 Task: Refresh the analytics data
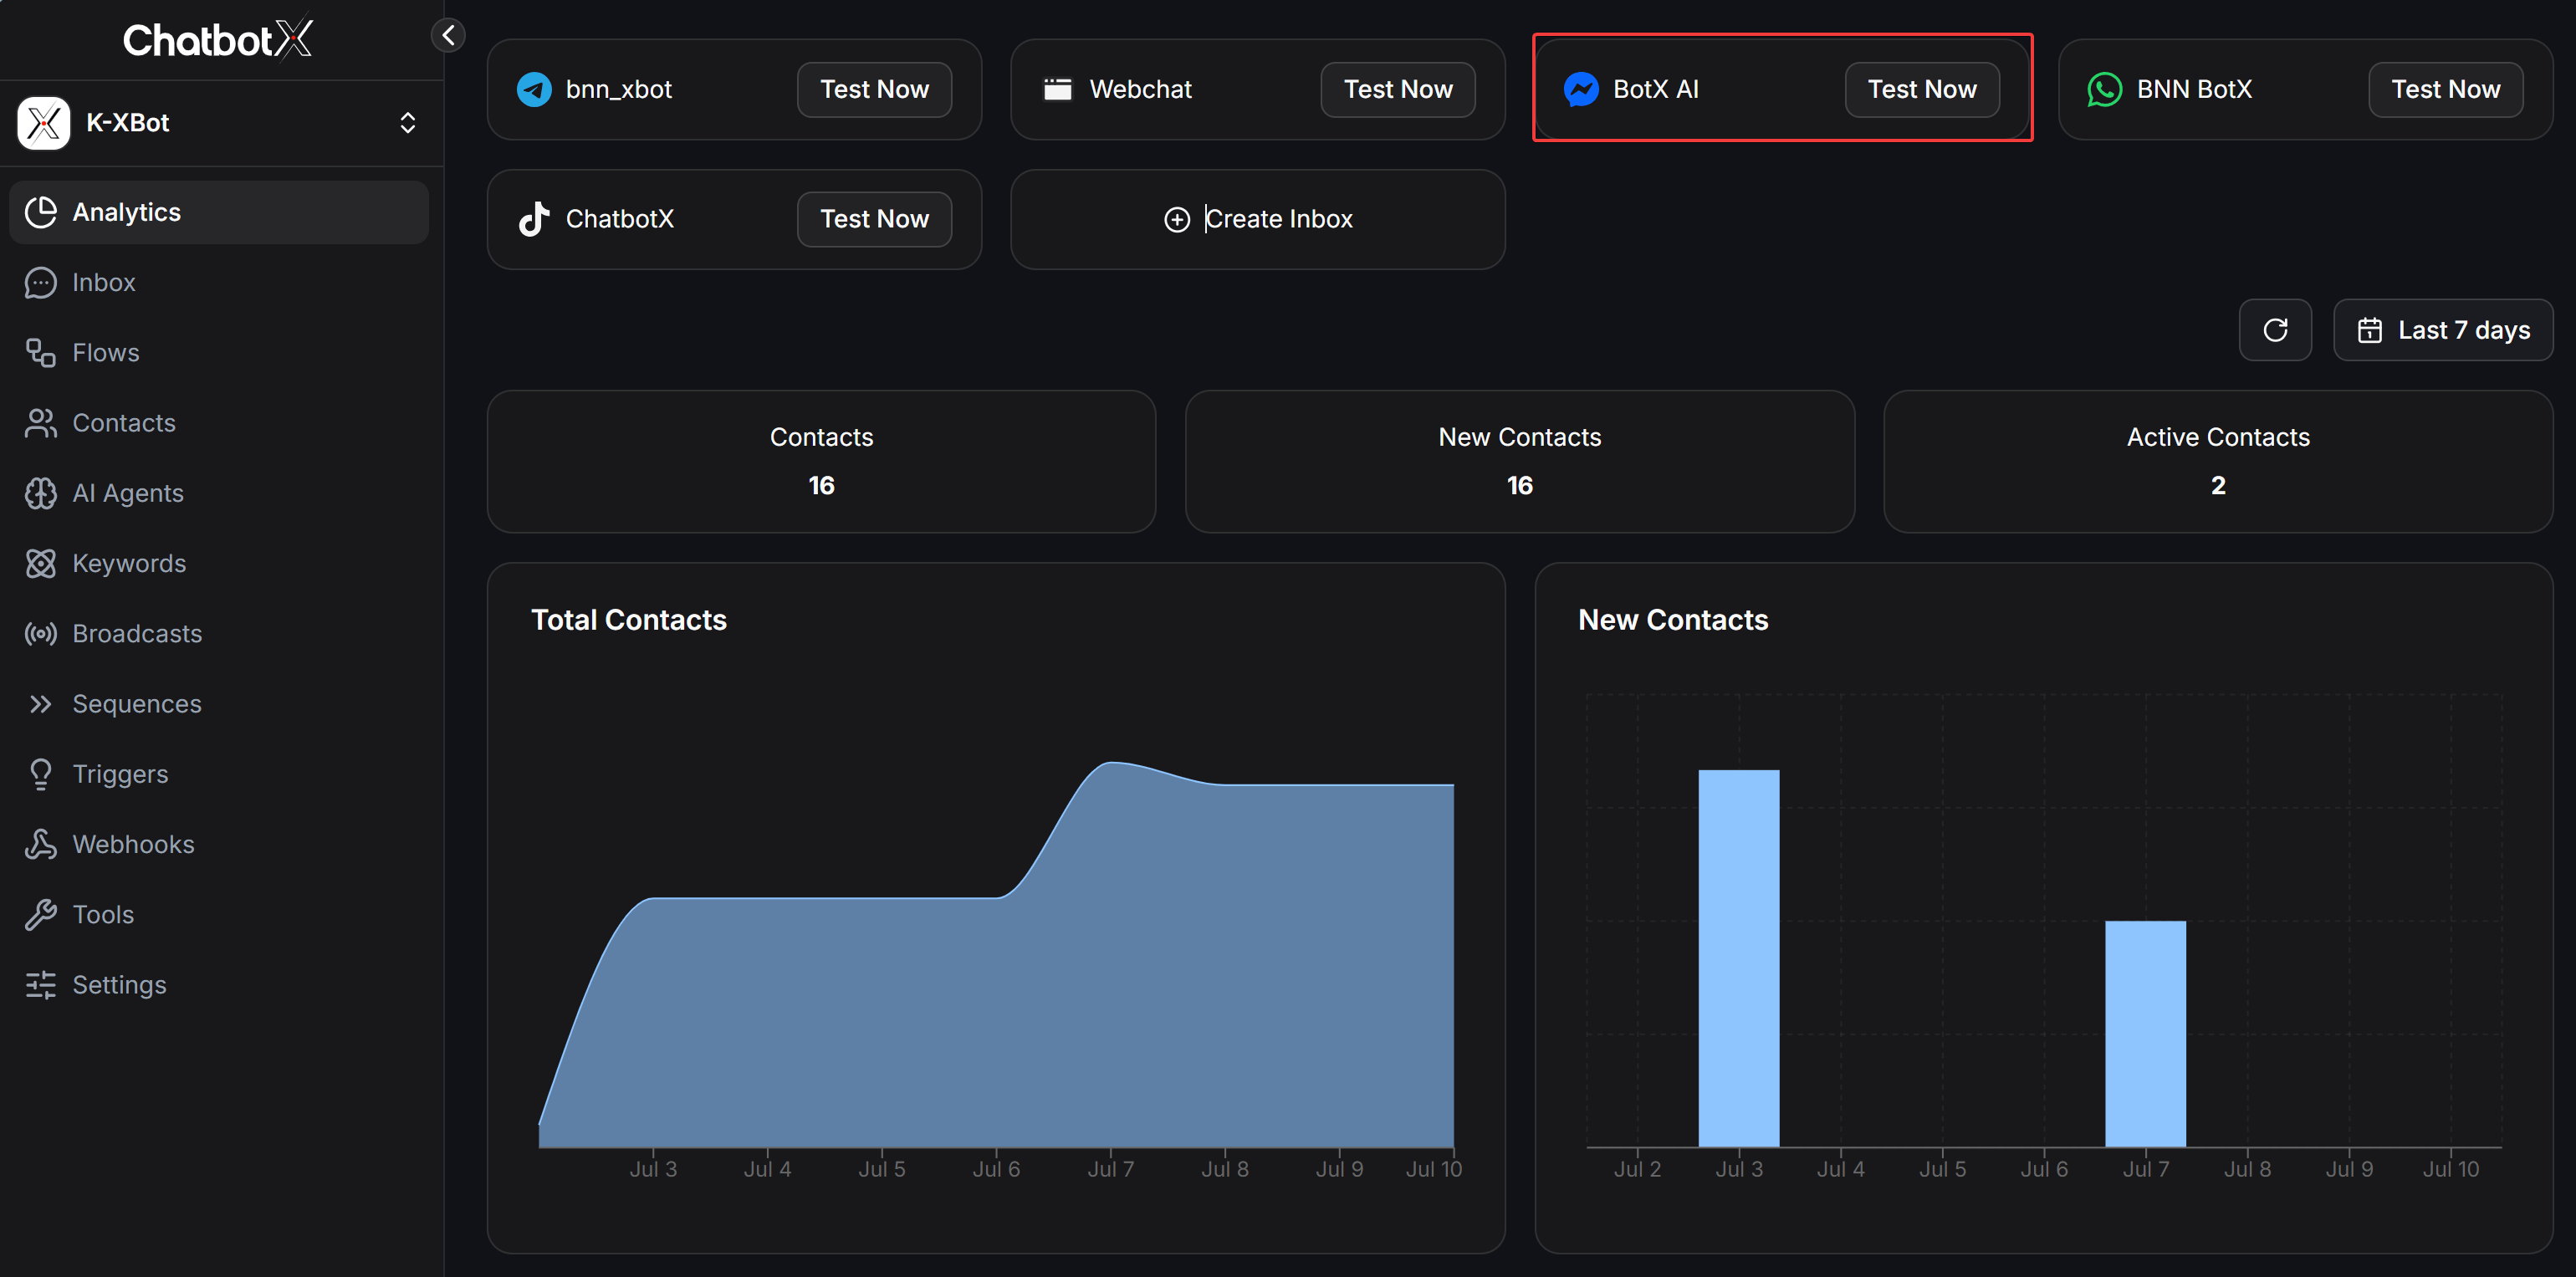pyautogui.click(x=2275, y=330)
